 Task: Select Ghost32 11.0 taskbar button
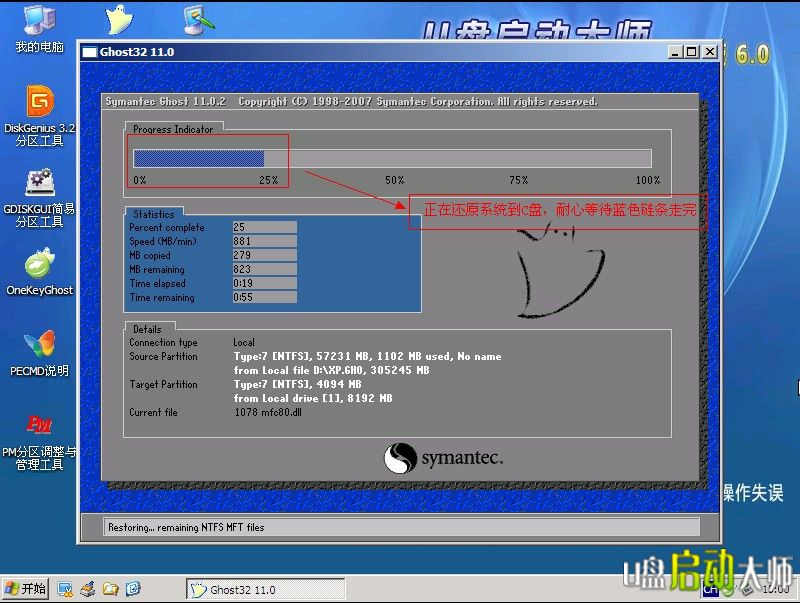tap(266, 590)
